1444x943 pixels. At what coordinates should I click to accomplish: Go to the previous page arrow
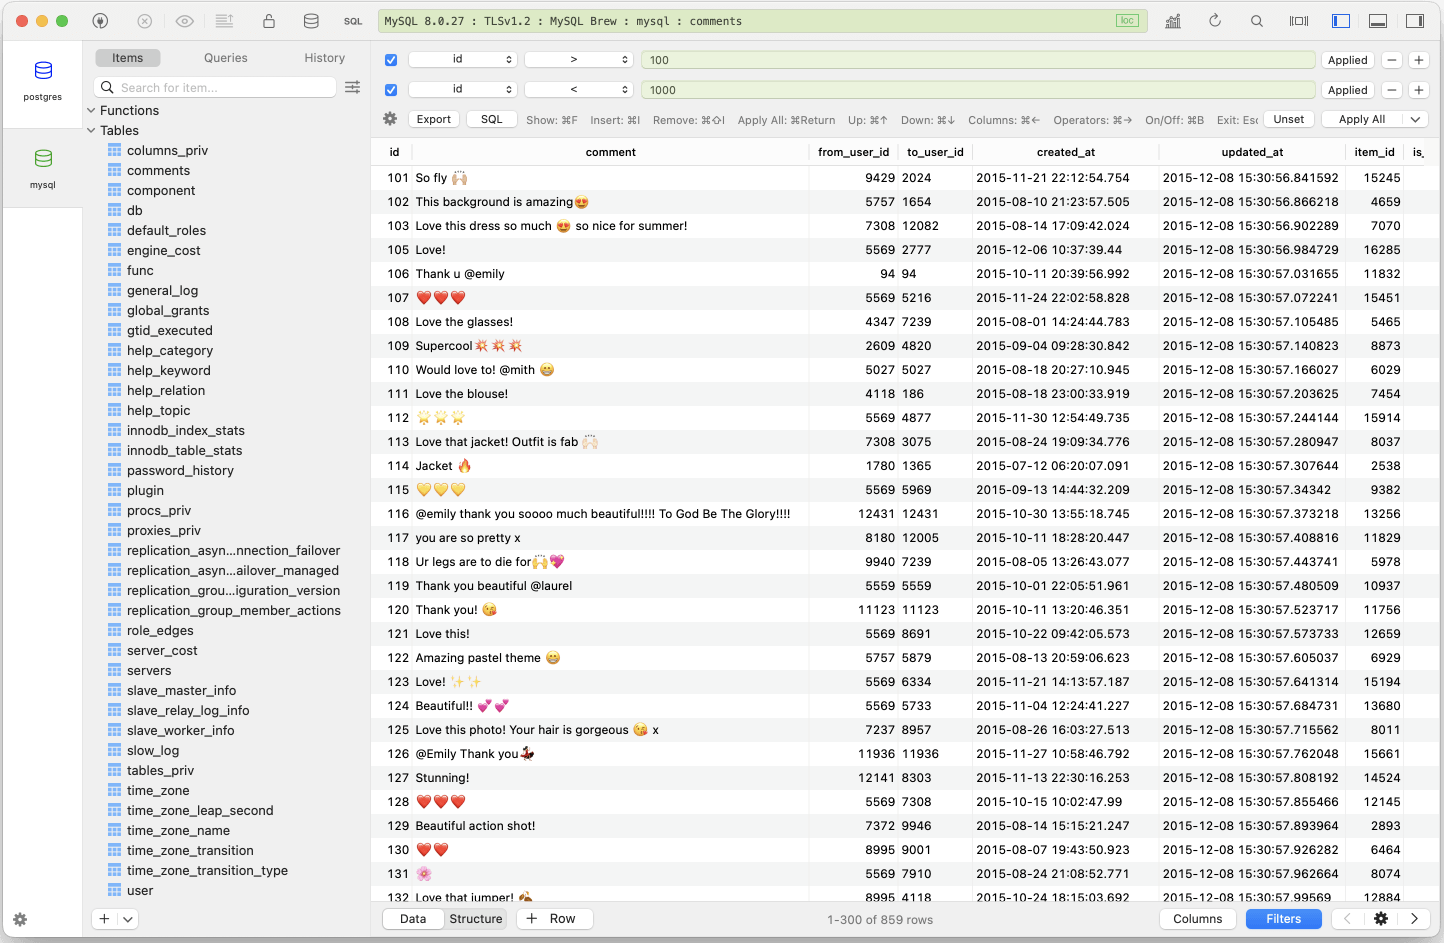point(1347,919)
